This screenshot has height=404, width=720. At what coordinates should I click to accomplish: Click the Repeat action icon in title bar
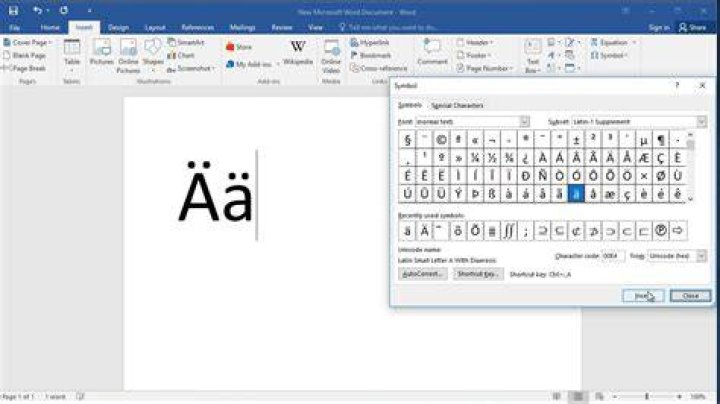click(64, 11)
